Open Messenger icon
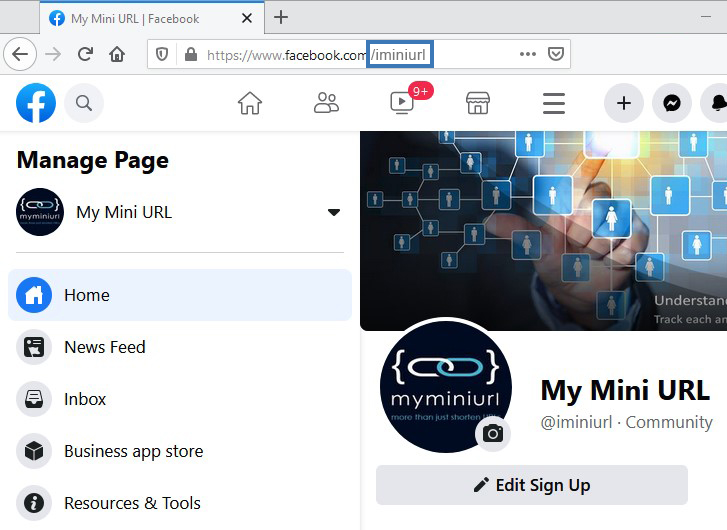Viewport: 727px width, 530px height. 672,103
